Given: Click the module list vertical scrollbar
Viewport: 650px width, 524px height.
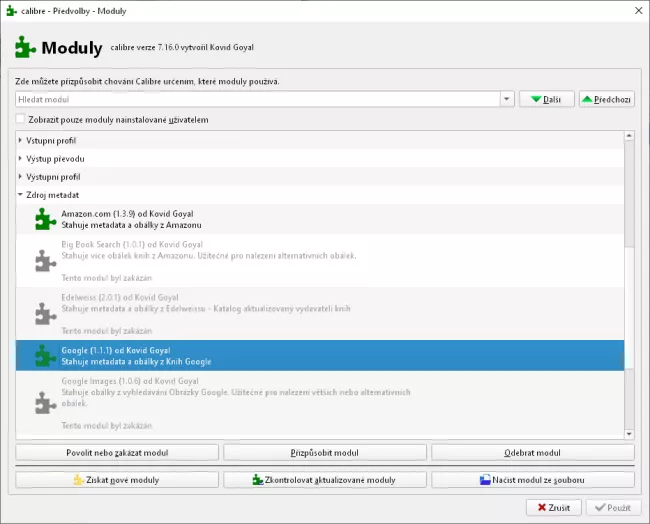Looking at the screenshot, I should [629, 300].
